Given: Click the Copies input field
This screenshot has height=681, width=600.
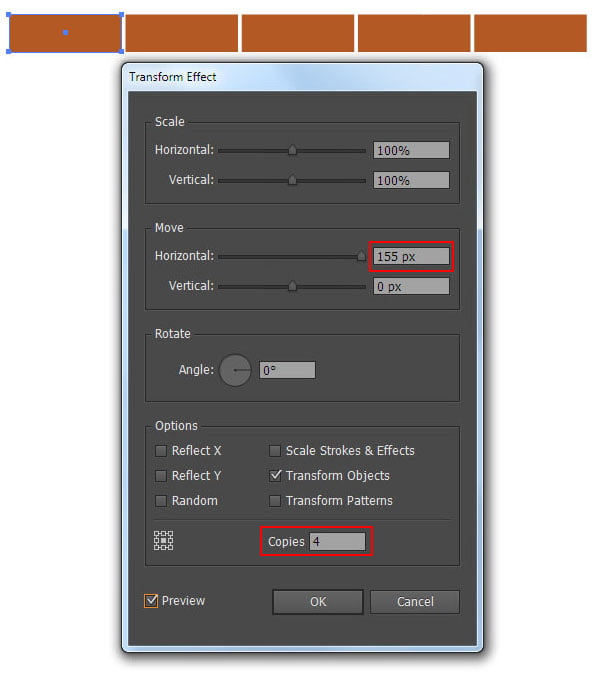Looking at the screenshot, I should pos(337,542).
